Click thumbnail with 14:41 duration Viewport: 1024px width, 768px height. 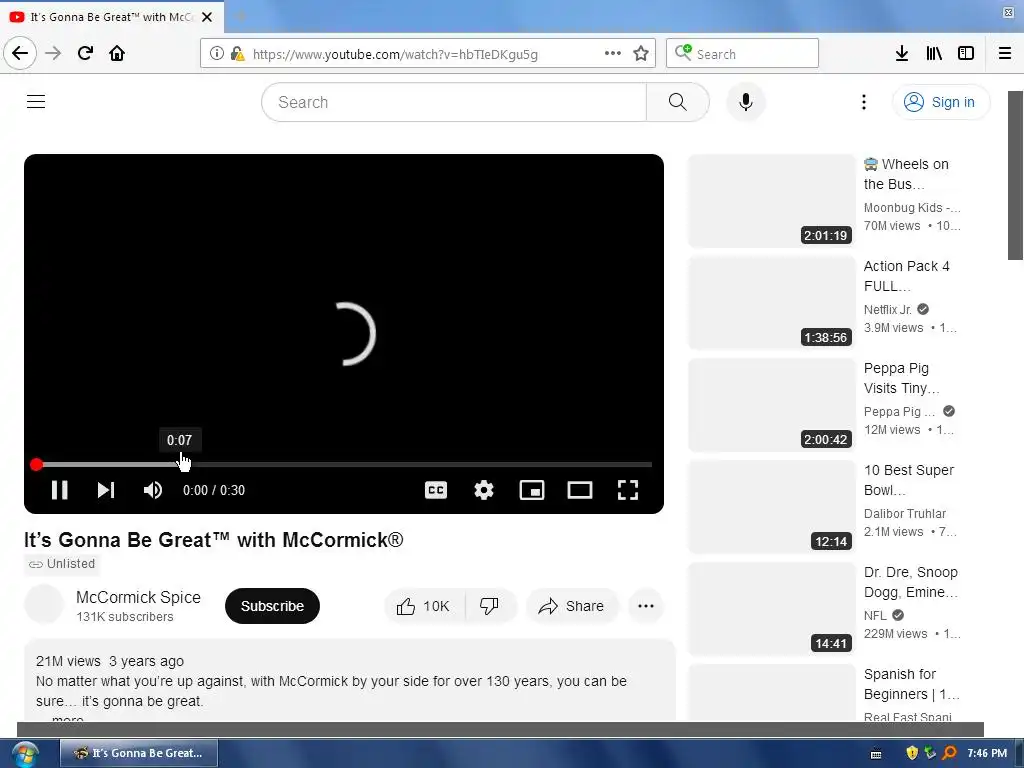[771, 609]
